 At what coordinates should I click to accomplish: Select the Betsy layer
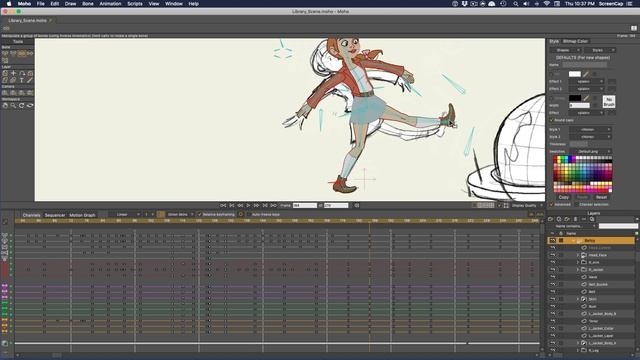(591, 241)
